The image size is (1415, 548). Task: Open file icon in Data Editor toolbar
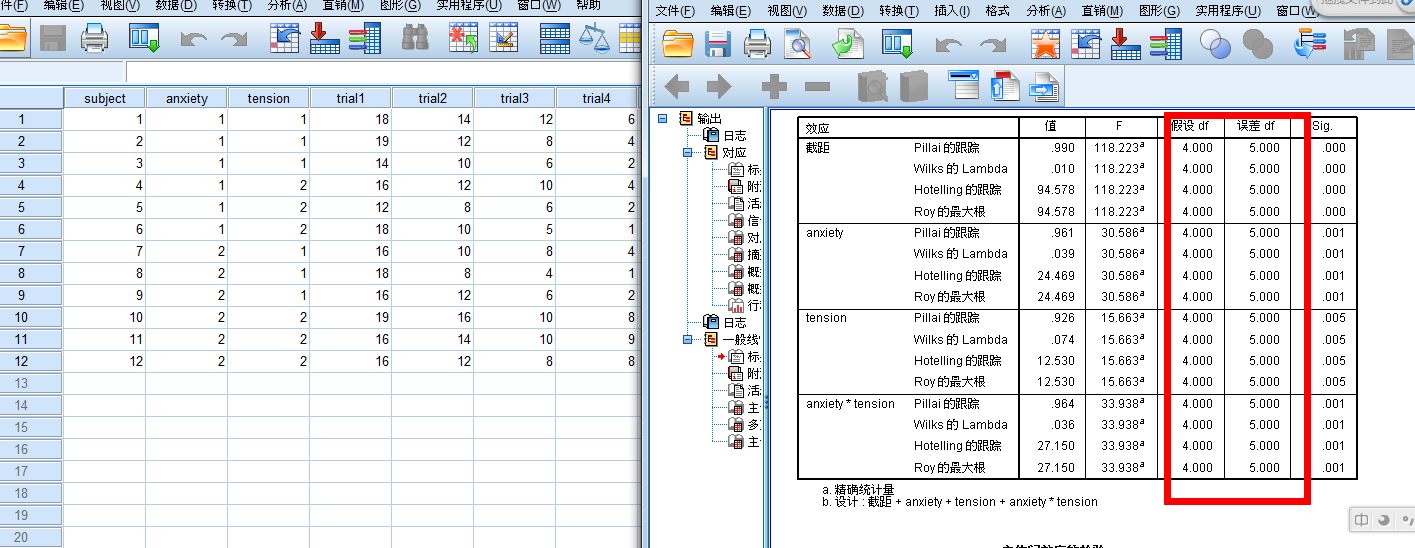point(12,40)
